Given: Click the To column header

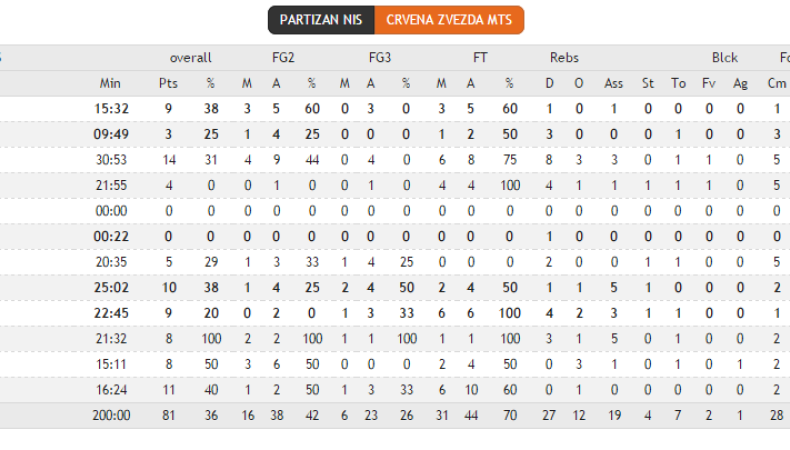Looking at the screenshot, I should 679,83.
